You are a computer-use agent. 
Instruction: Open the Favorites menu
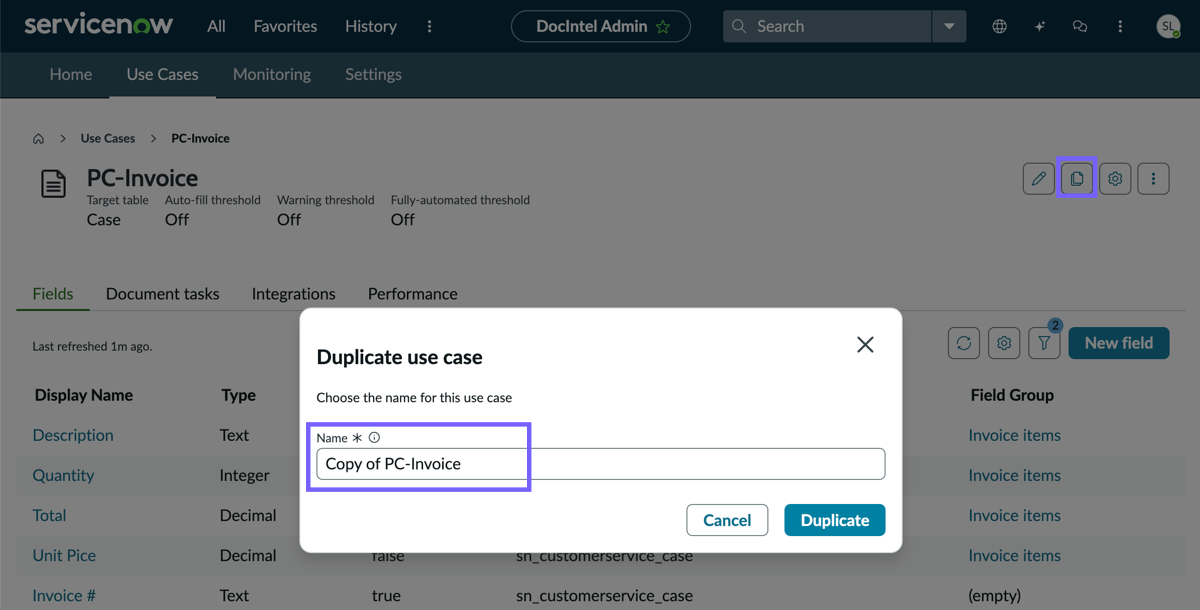[x=285, y=26]
